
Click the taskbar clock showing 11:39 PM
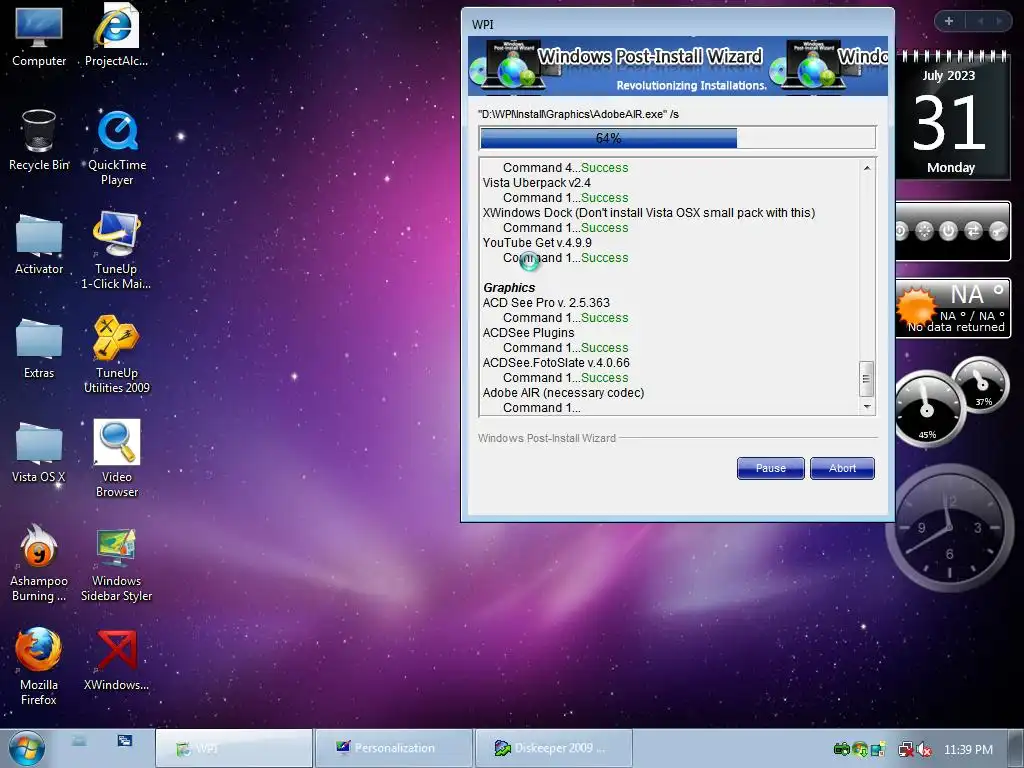[x=968, y=750]
